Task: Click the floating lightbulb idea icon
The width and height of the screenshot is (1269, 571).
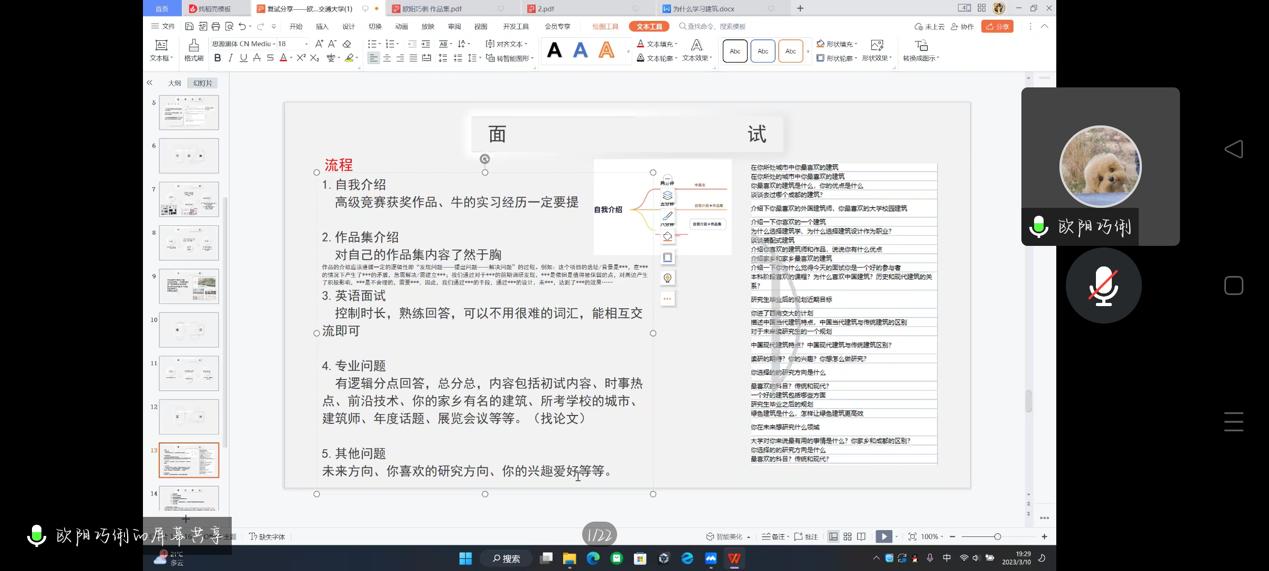Action: (x=667, y=278)
